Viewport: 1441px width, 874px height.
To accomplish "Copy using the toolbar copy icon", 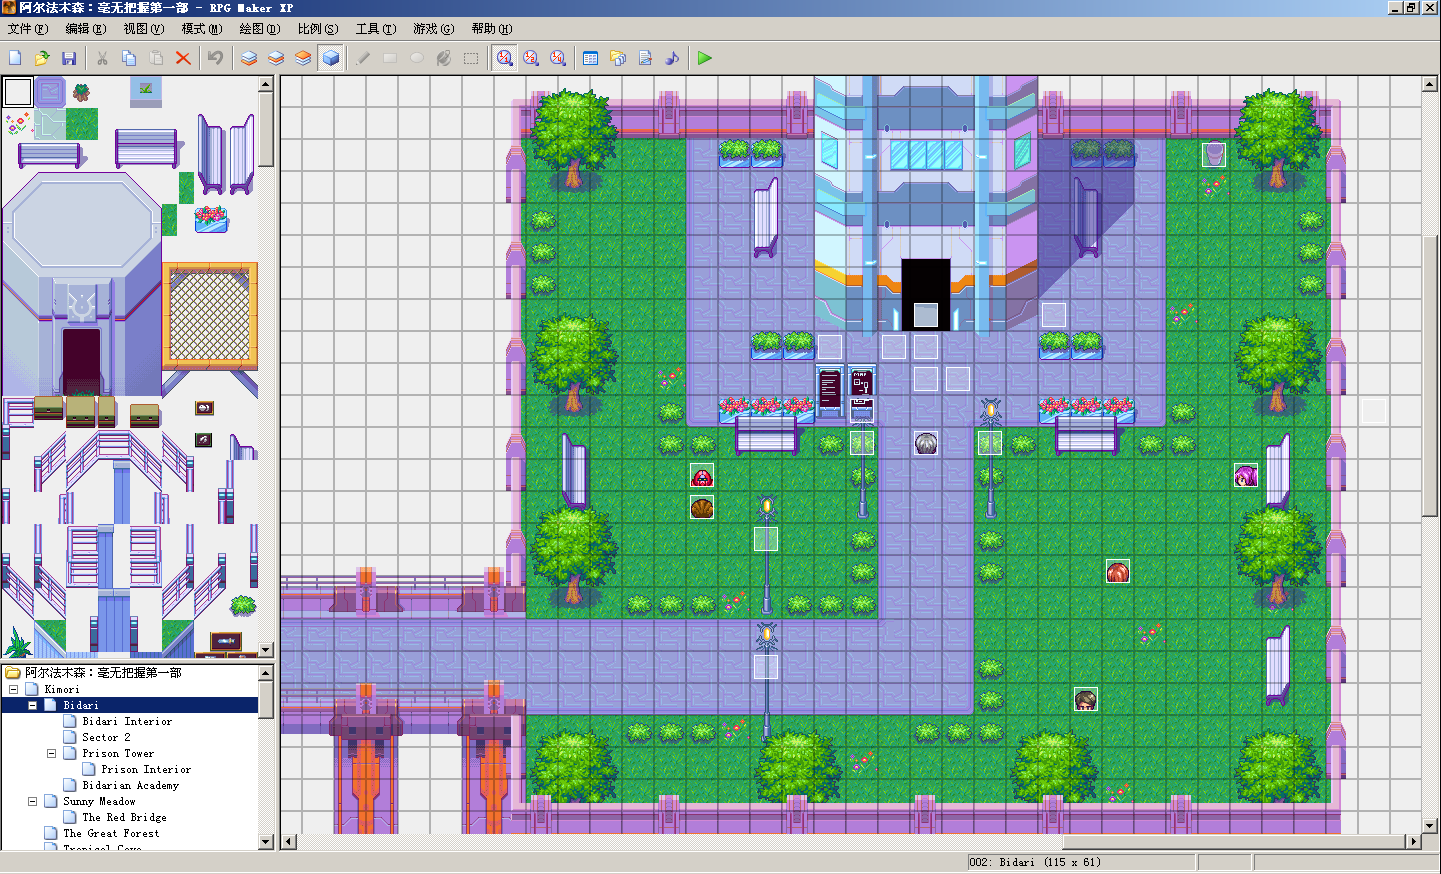I will tap(129, 58).
